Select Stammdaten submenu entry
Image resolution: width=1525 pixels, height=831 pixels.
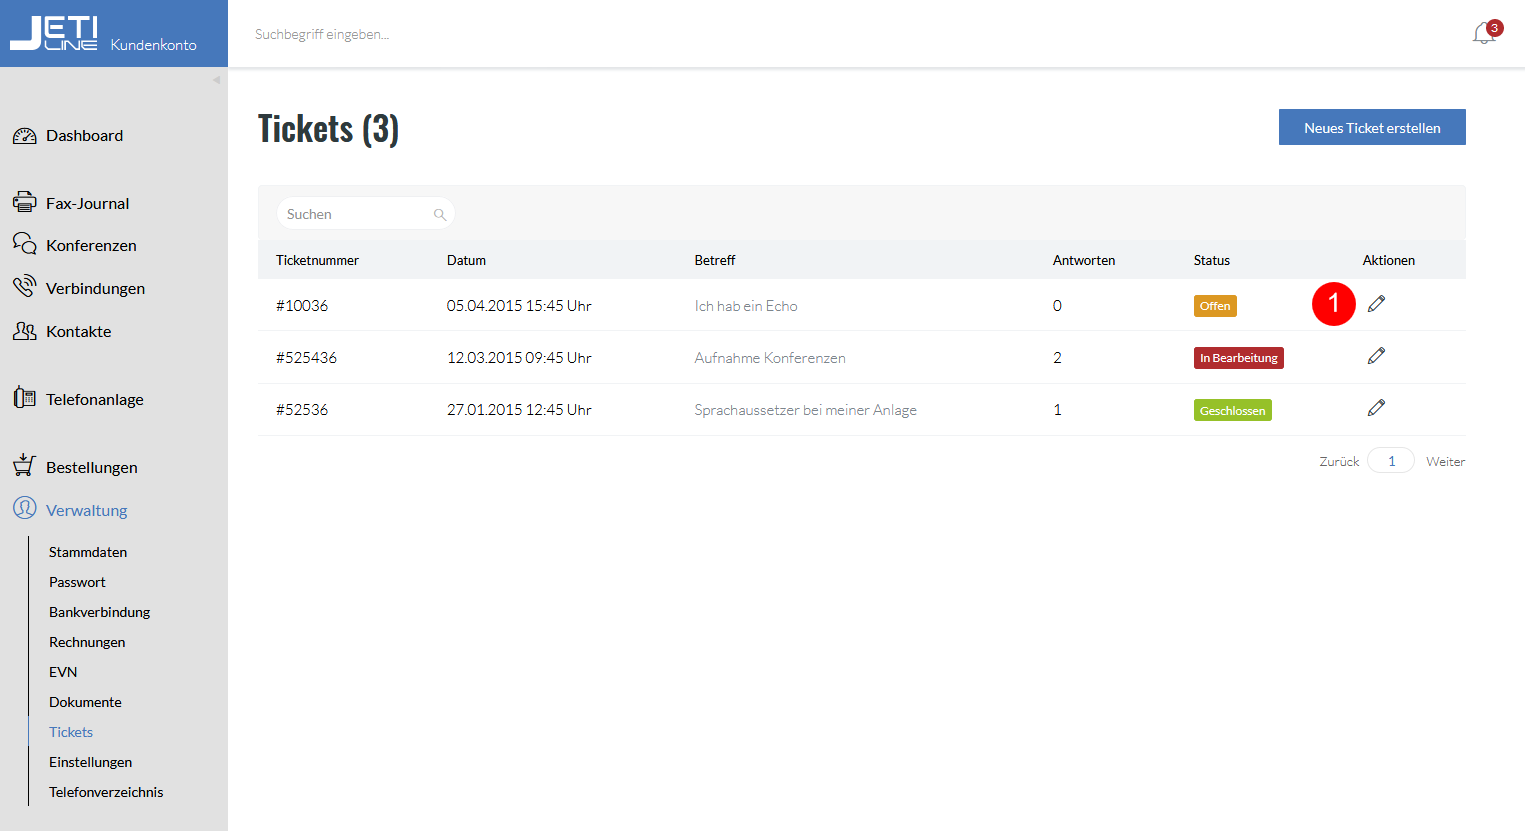(x=88, y=552)
